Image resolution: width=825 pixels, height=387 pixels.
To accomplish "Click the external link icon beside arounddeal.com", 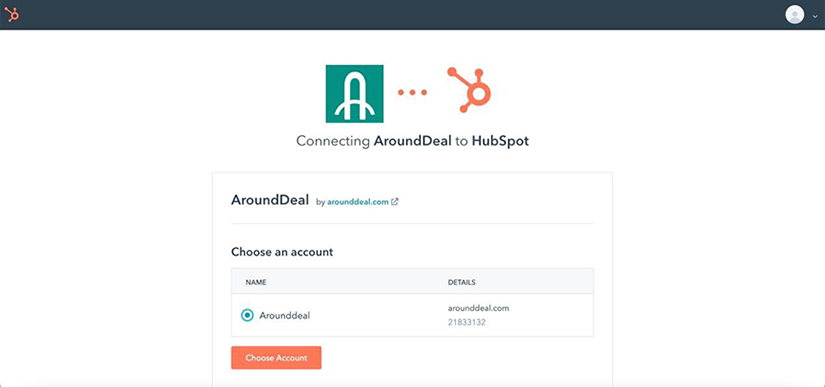I will [395, 201].
